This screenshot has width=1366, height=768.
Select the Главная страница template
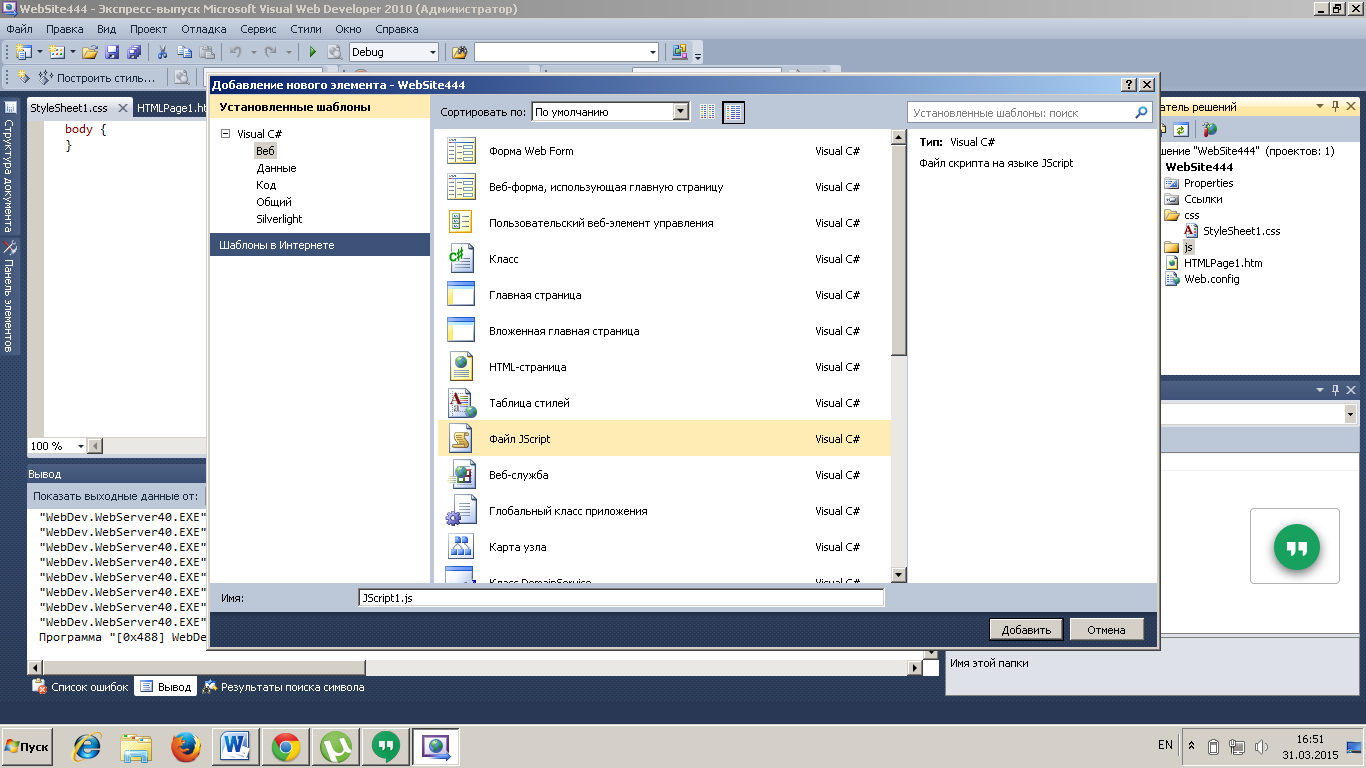[664, 295]
